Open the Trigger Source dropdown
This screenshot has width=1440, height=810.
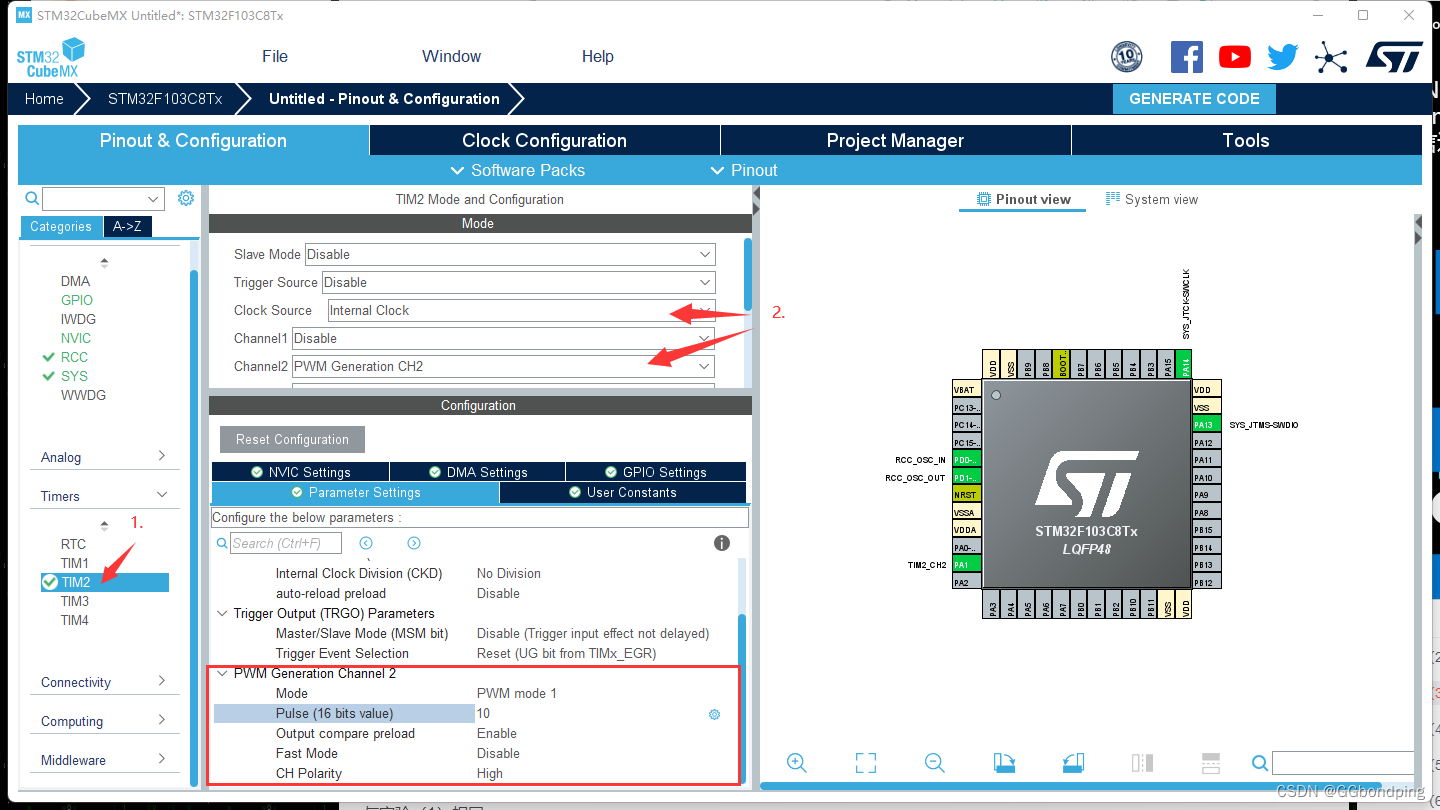(519, 282)
